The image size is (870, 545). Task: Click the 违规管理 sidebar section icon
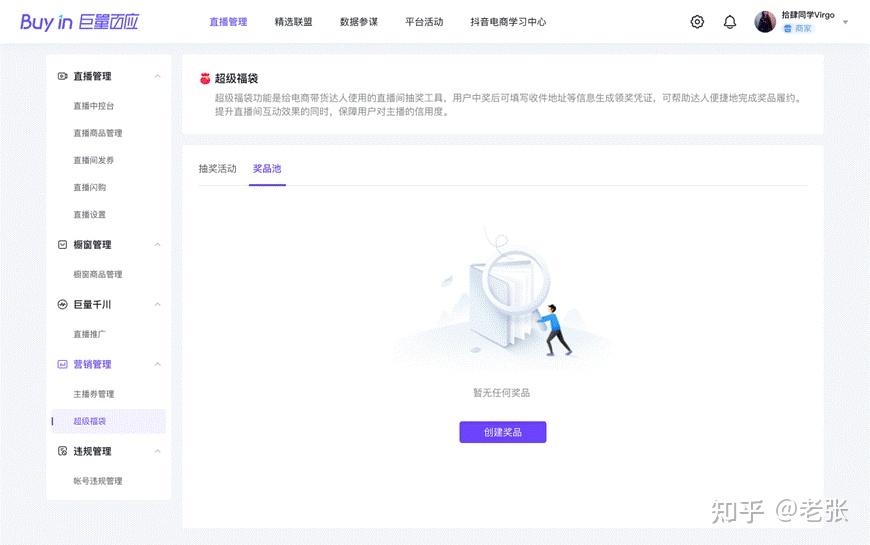(x=63, y=451)
